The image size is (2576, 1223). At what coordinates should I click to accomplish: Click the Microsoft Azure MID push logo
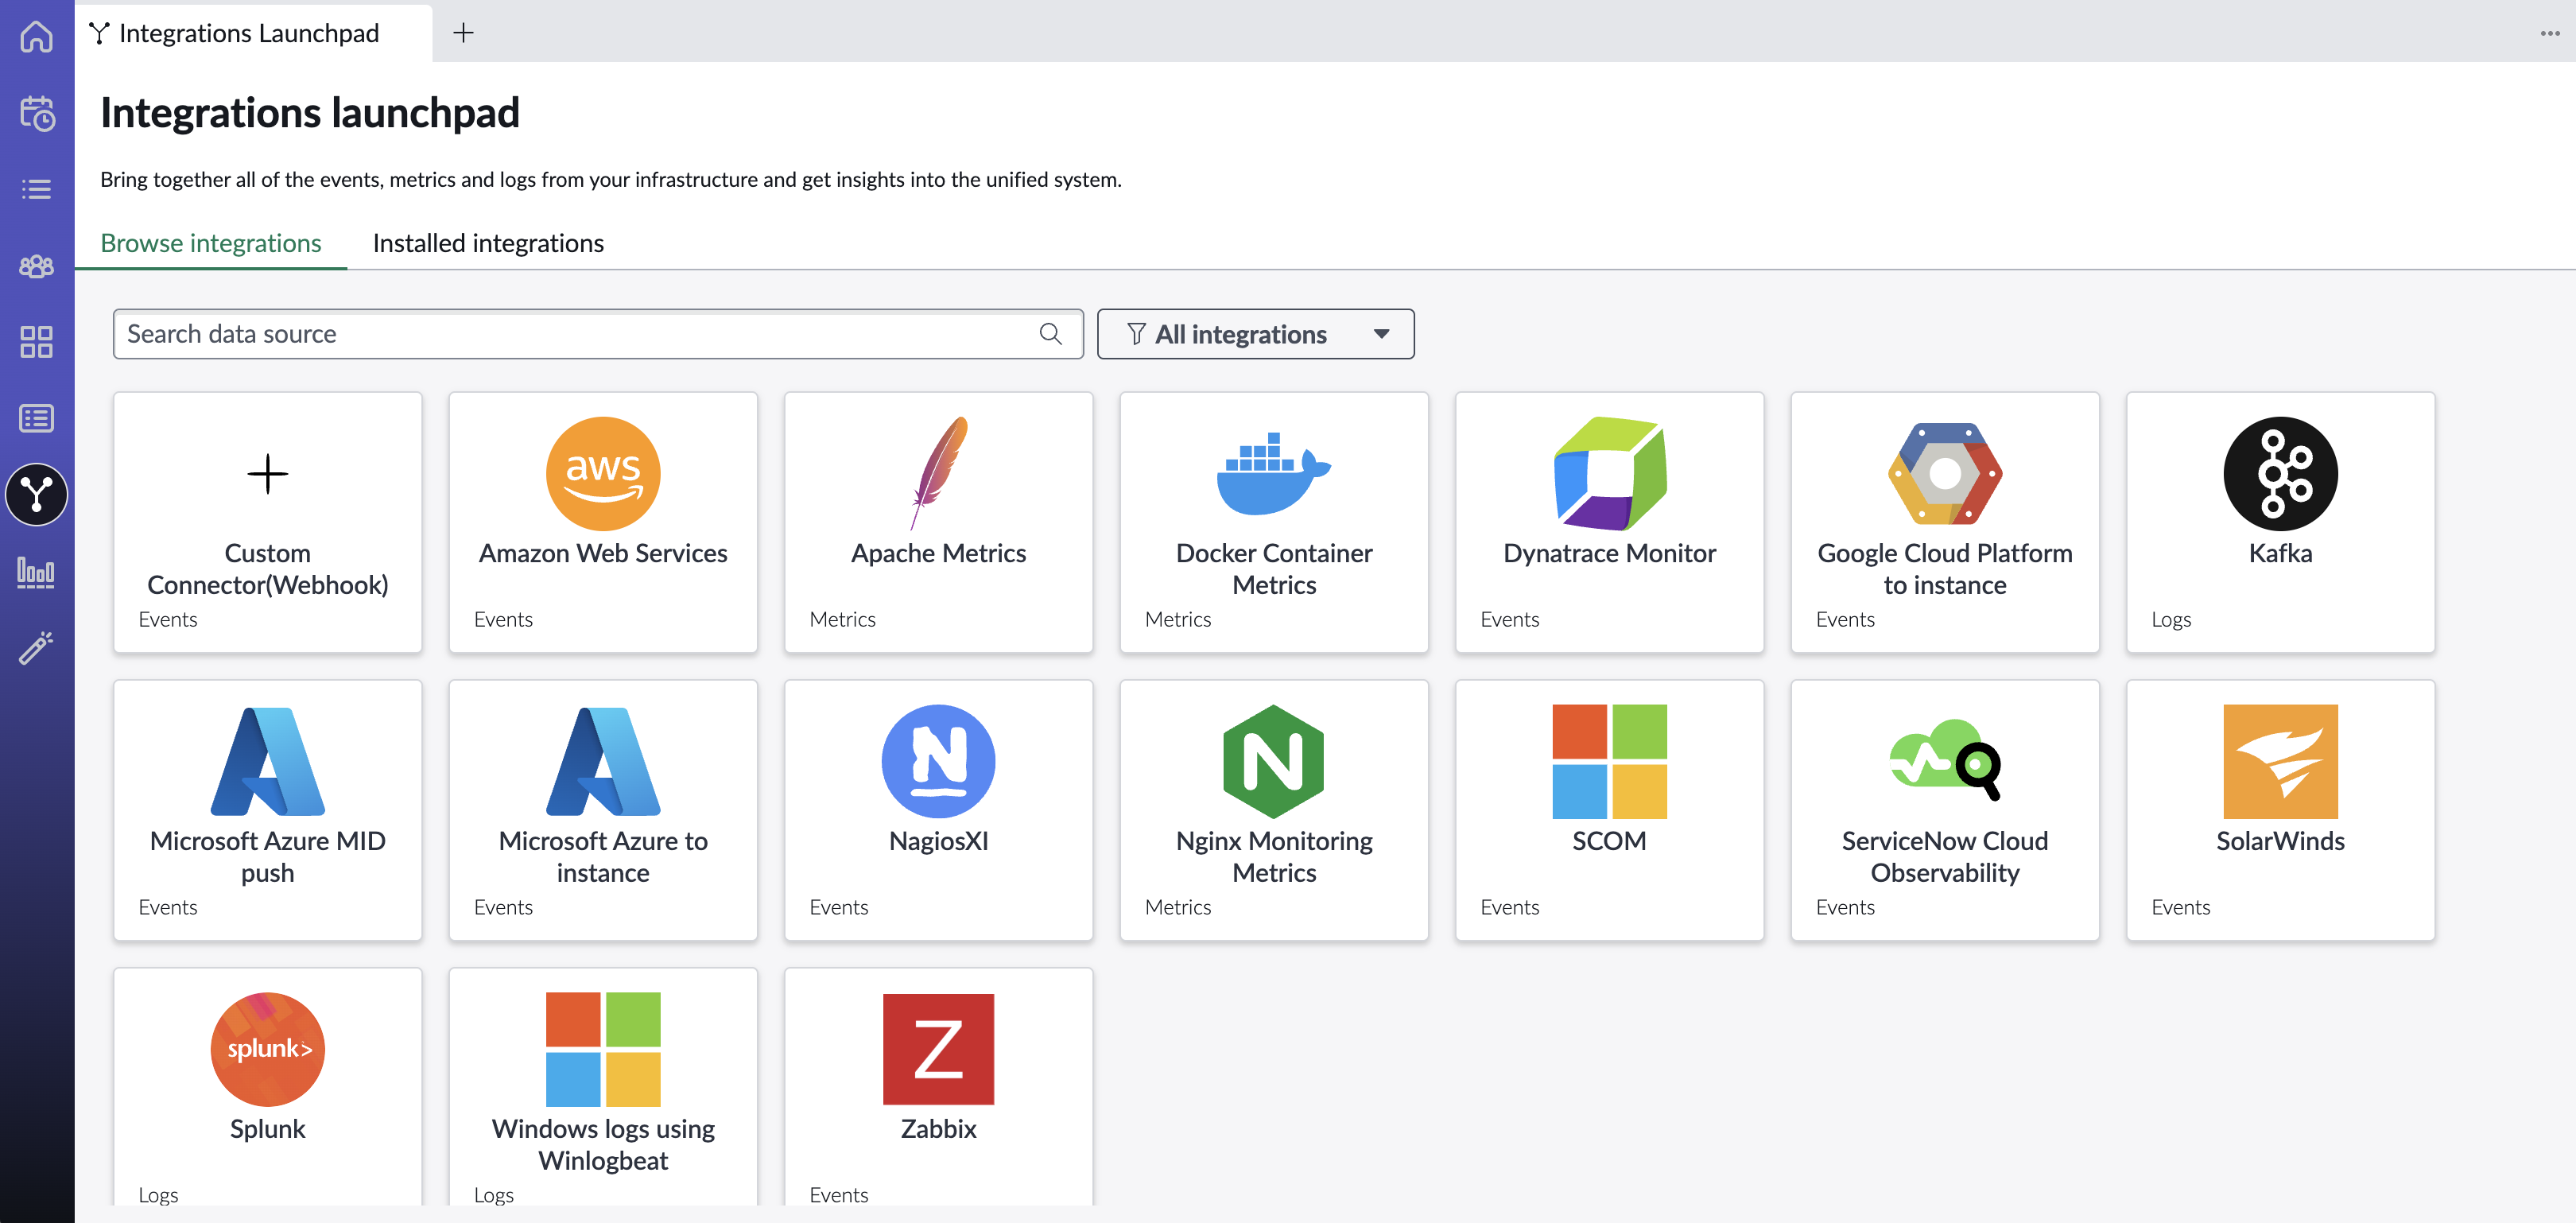[268, 761]
